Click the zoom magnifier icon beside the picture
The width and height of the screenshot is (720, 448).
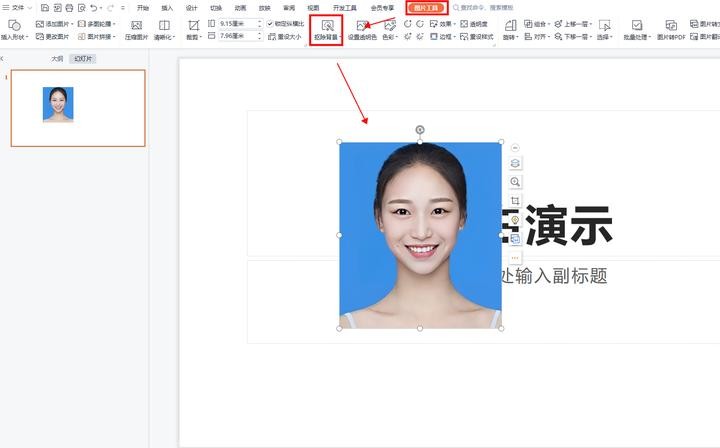click(x=515, y=182)
